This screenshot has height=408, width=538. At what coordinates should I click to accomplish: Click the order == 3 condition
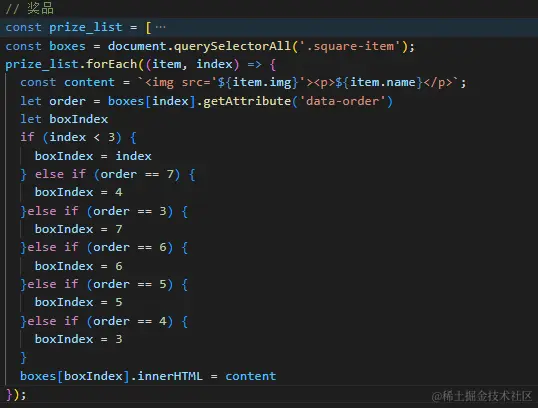tap(130, 211)
